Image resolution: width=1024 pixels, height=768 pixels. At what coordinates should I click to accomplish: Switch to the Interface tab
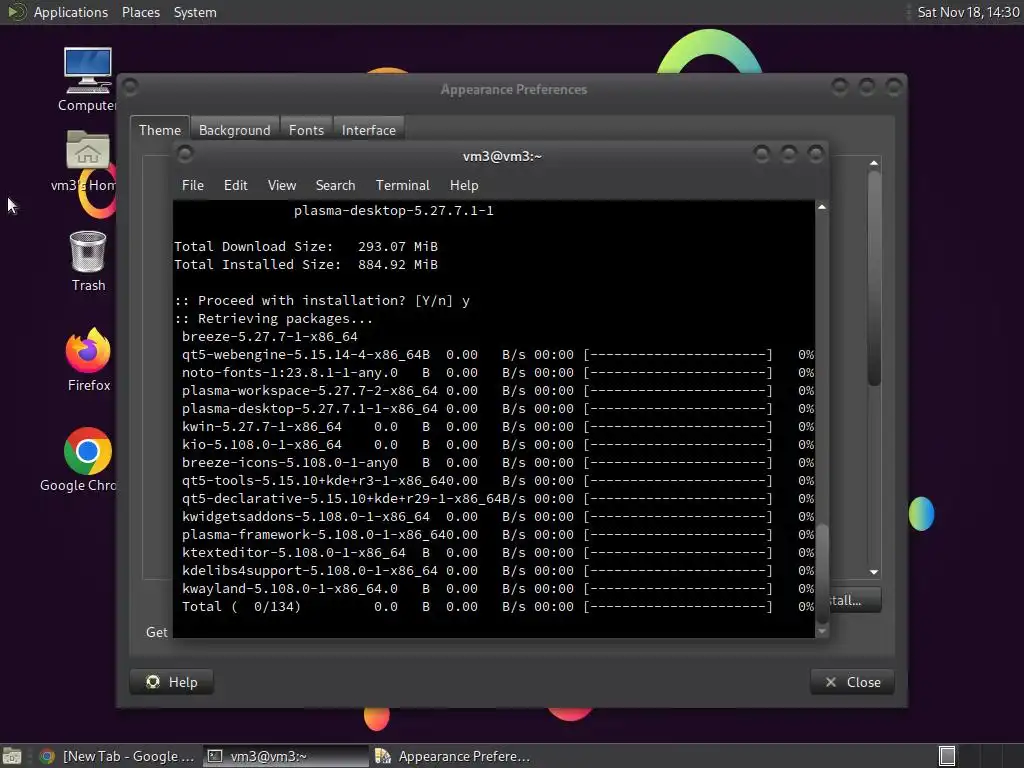pos(369,130)
